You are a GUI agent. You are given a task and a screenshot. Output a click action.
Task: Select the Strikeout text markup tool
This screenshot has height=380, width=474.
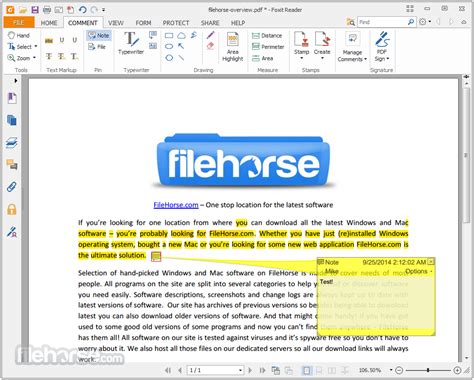coord(49,56)
